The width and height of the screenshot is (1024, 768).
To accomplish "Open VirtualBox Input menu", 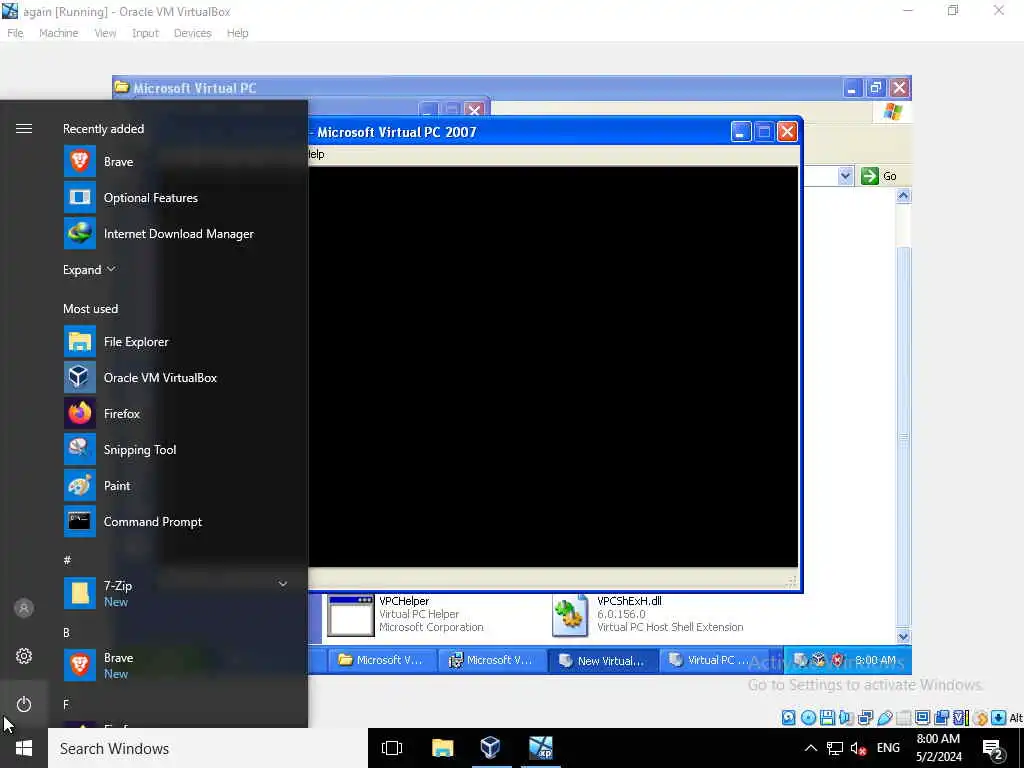I will [x=145, y=33].
